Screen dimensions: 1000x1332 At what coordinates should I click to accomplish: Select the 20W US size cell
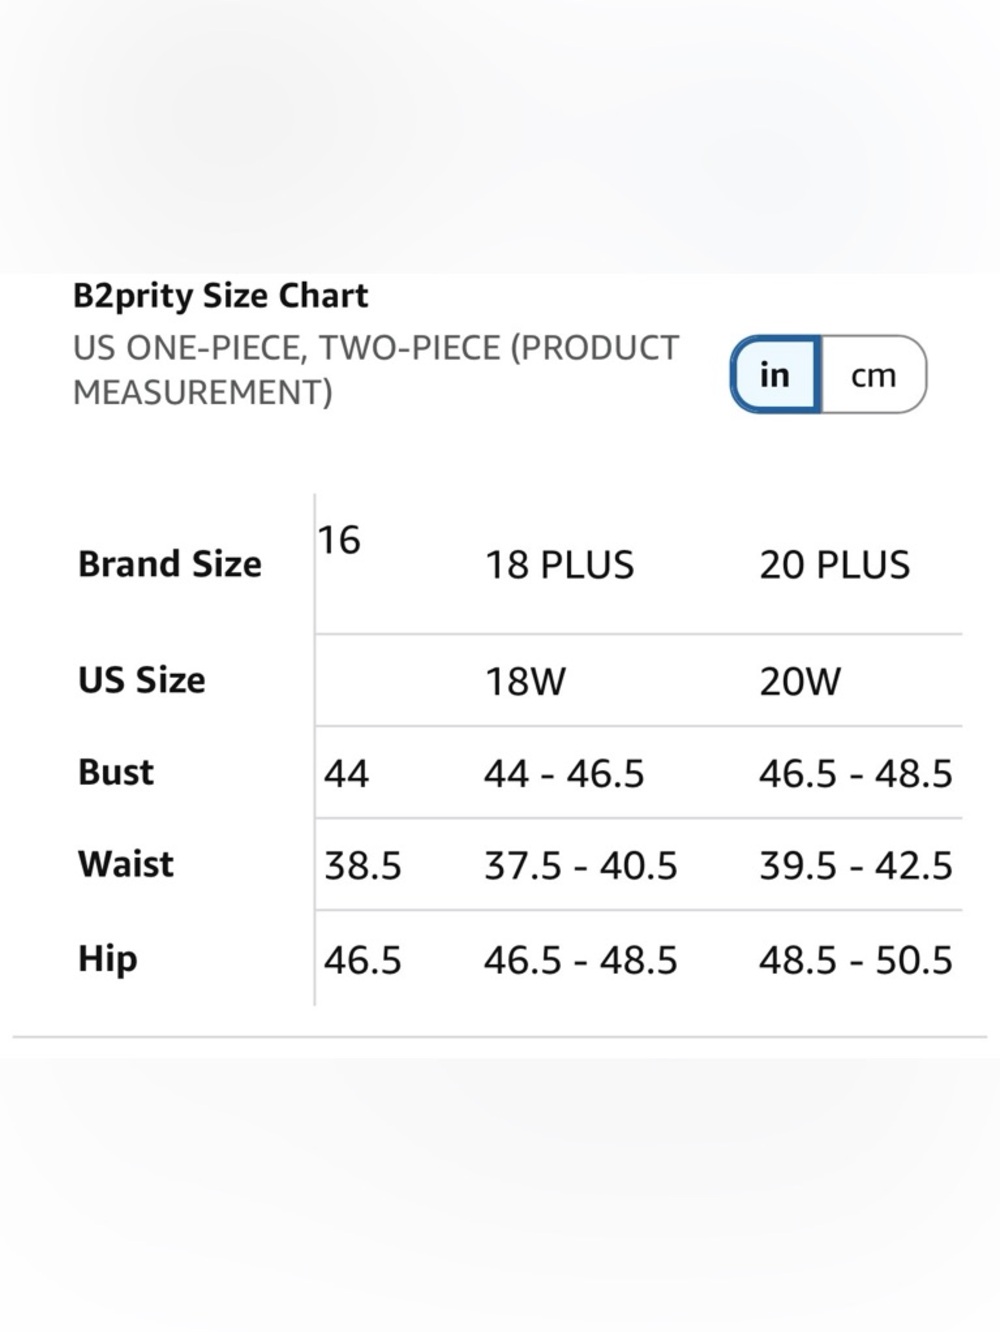click(800, 682)
